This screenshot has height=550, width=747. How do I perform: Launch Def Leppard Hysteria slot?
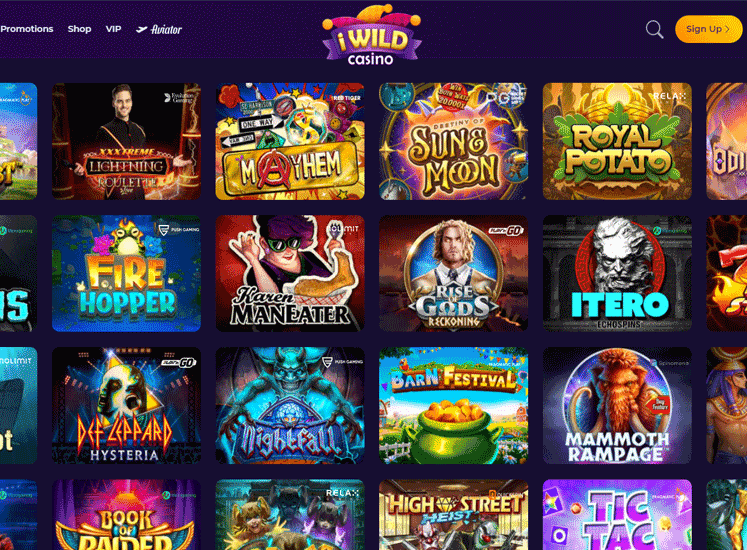point(126,405)
